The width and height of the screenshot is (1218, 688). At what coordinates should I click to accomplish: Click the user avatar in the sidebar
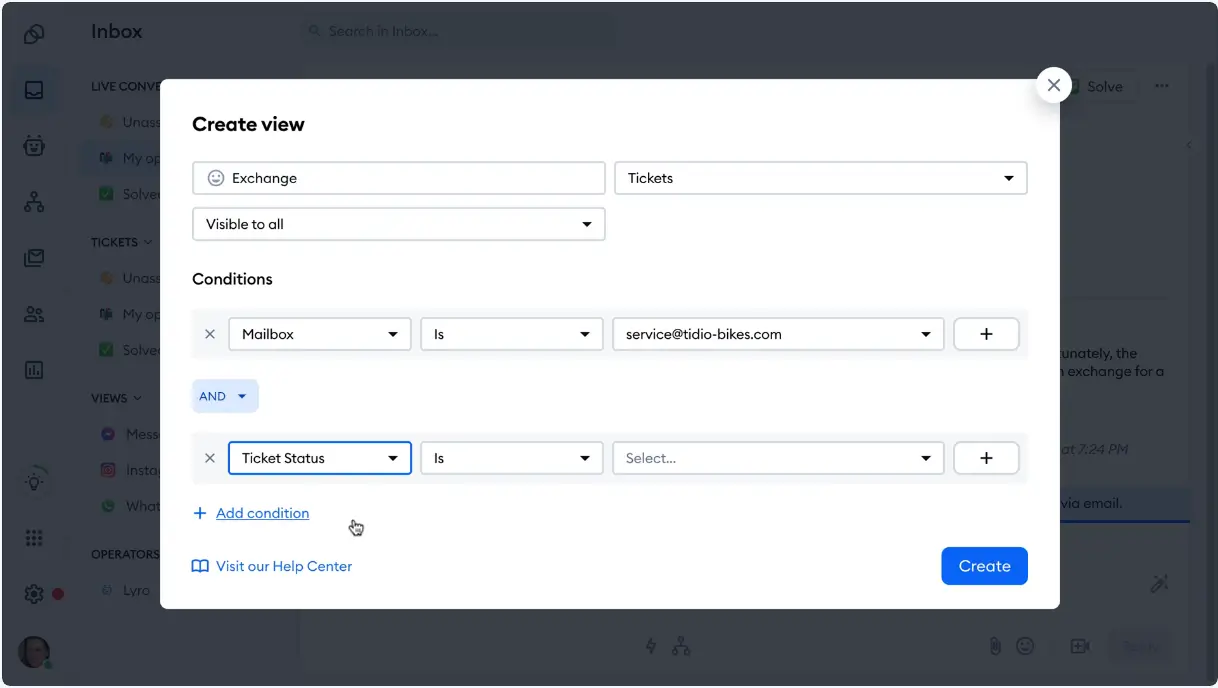coord(34,652)
